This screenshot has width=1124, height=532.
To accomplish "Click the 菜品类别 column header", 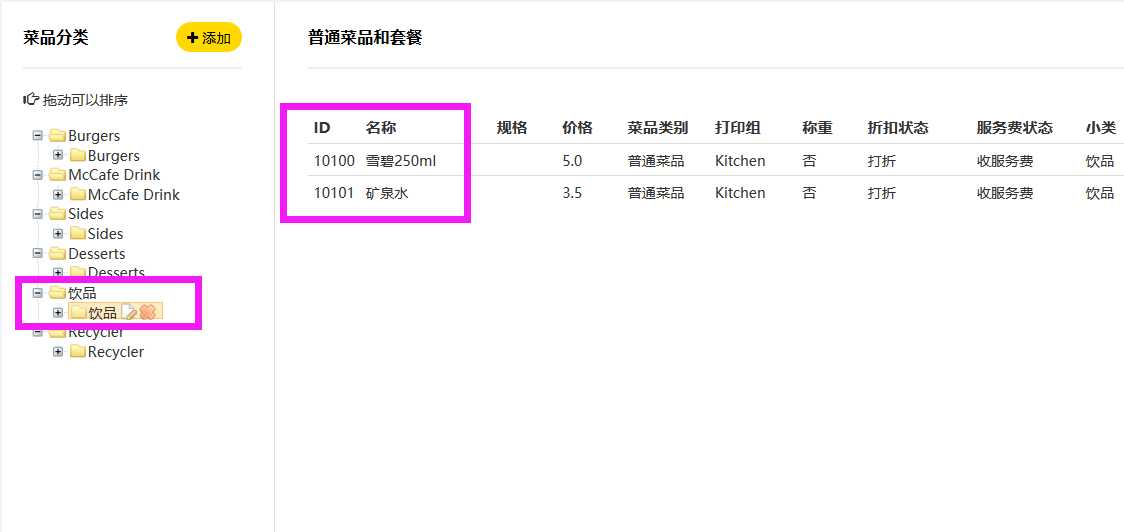I will (658, 128).
